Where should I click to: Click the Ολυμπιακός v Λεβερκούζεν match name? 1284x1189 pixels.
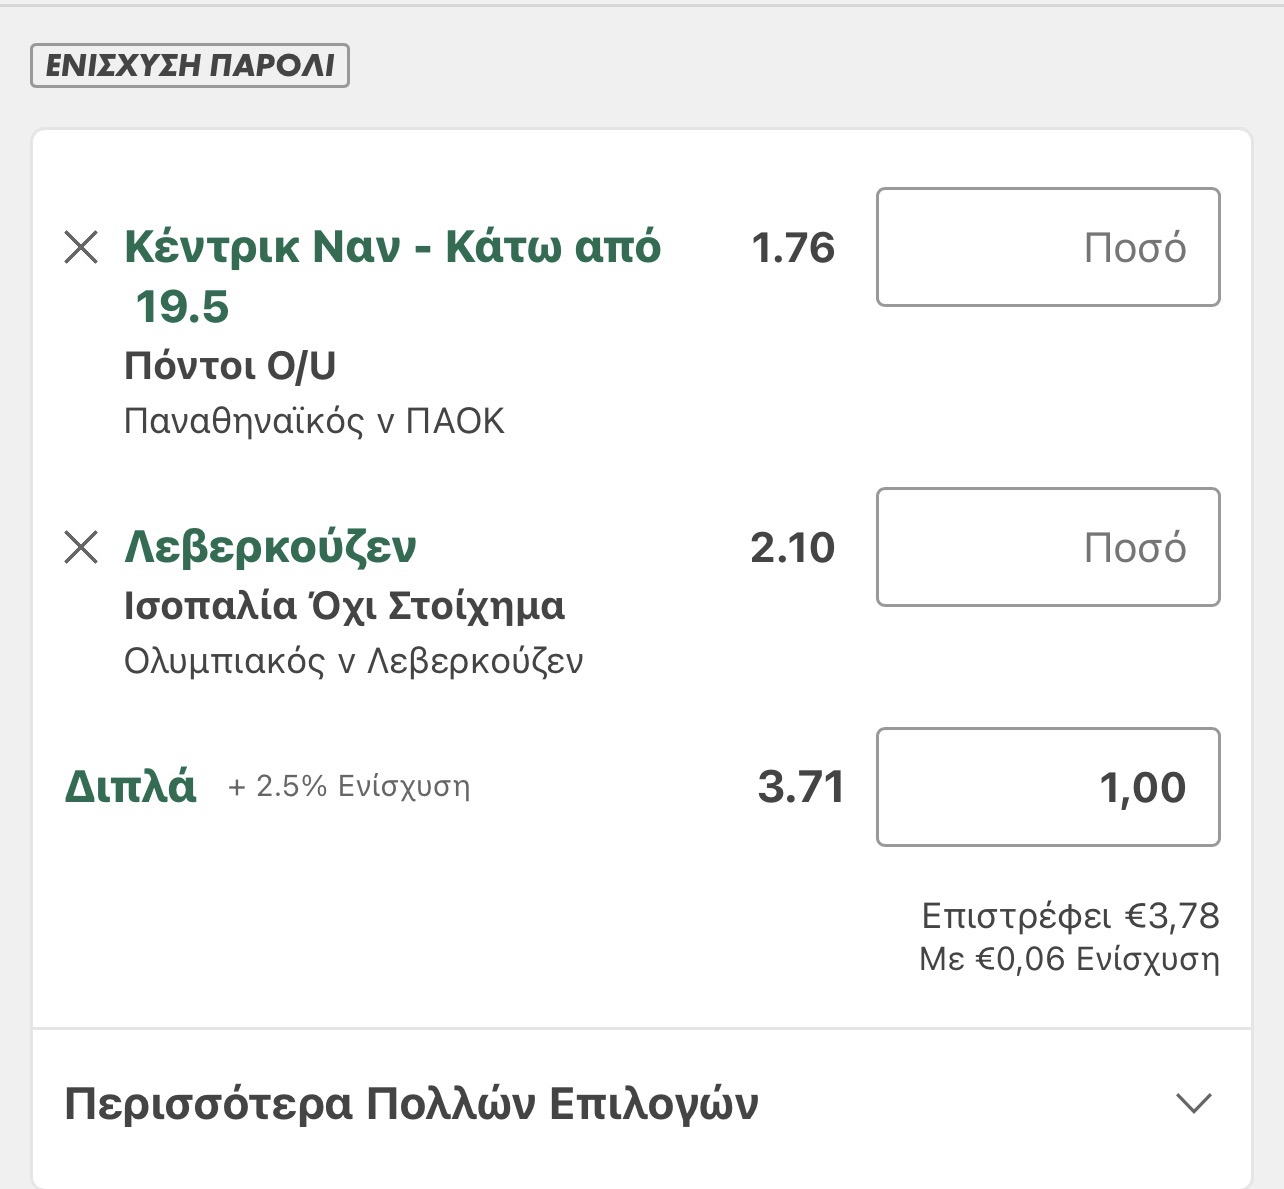[x=353, y=661]
